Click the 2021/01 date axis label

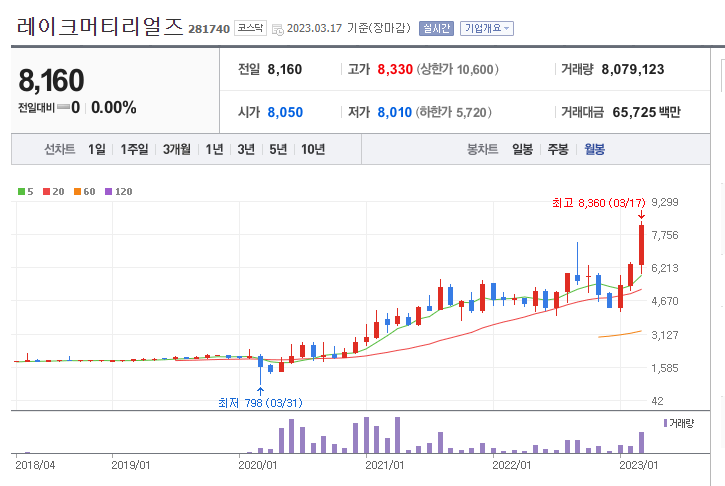385,465
